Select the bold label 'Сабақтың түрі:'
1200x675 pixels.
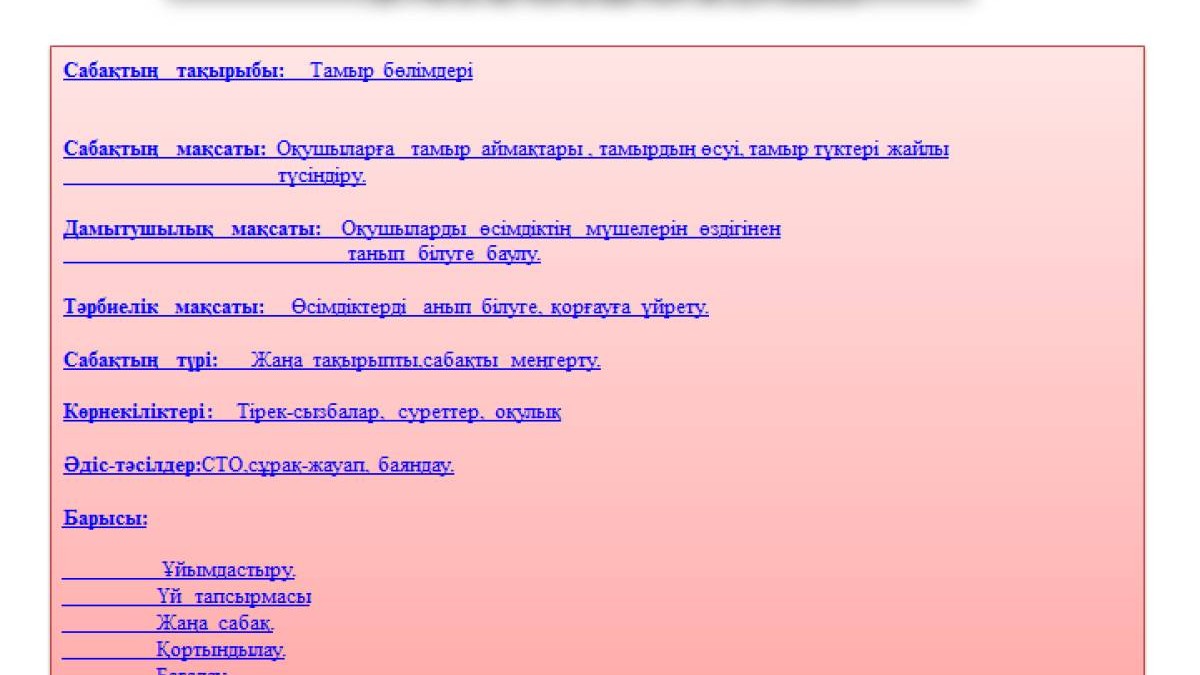pyautogui.click(x=141, y=360)
